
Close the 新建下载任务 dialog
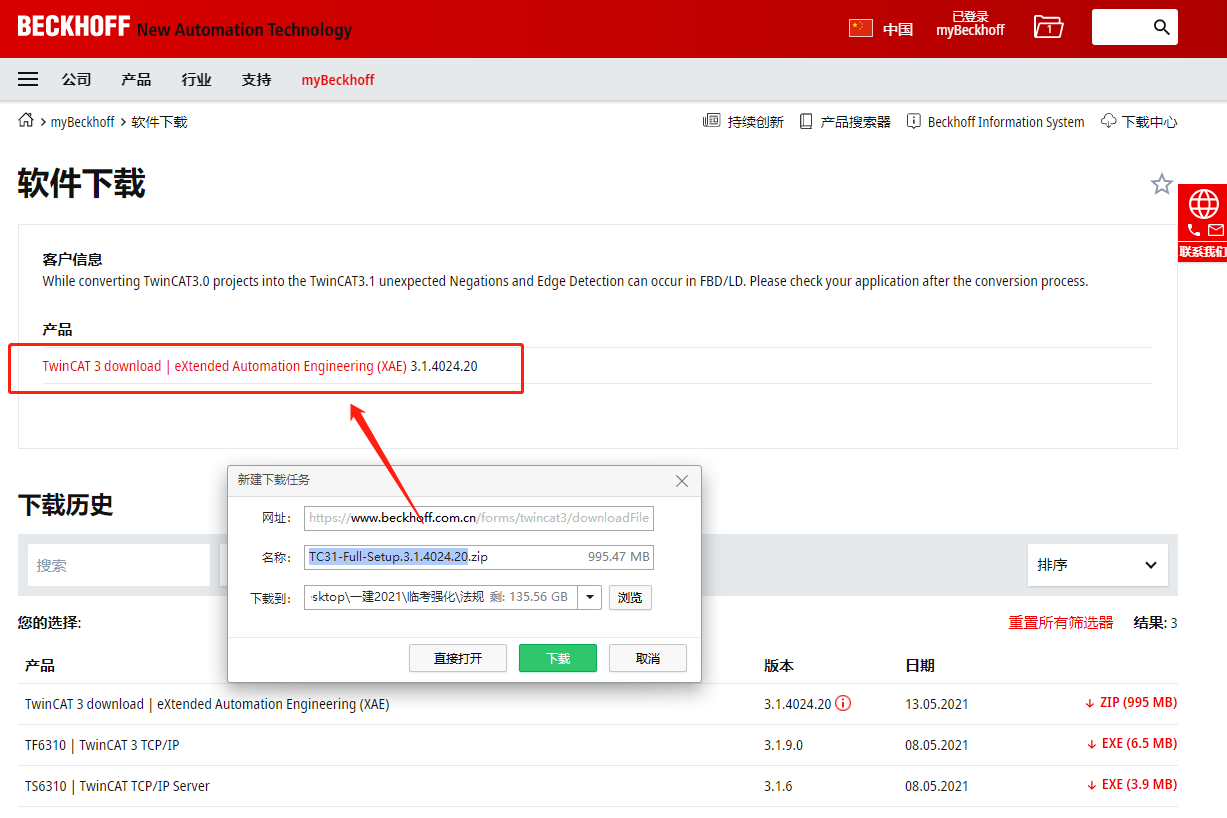point(682,481)
